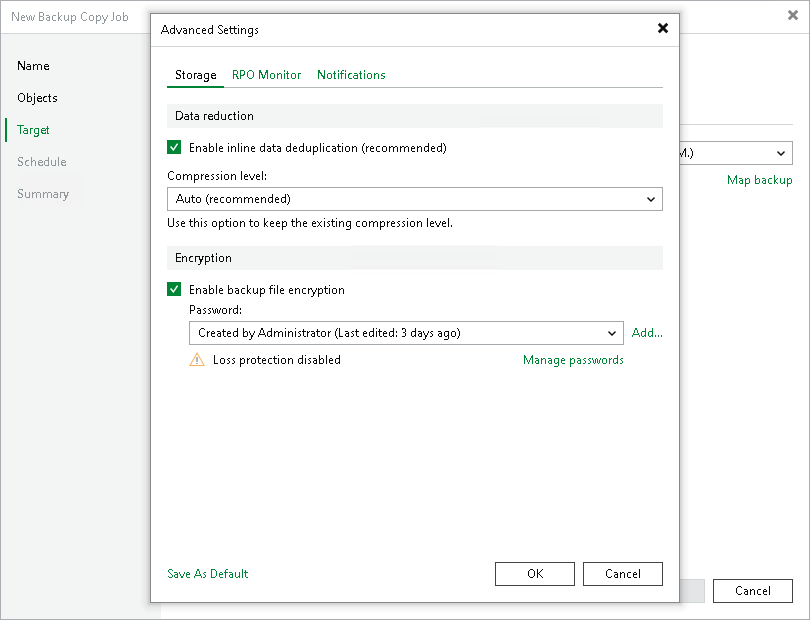Open Manage passwords
This screenshot has height=620, width=810.
573,360
